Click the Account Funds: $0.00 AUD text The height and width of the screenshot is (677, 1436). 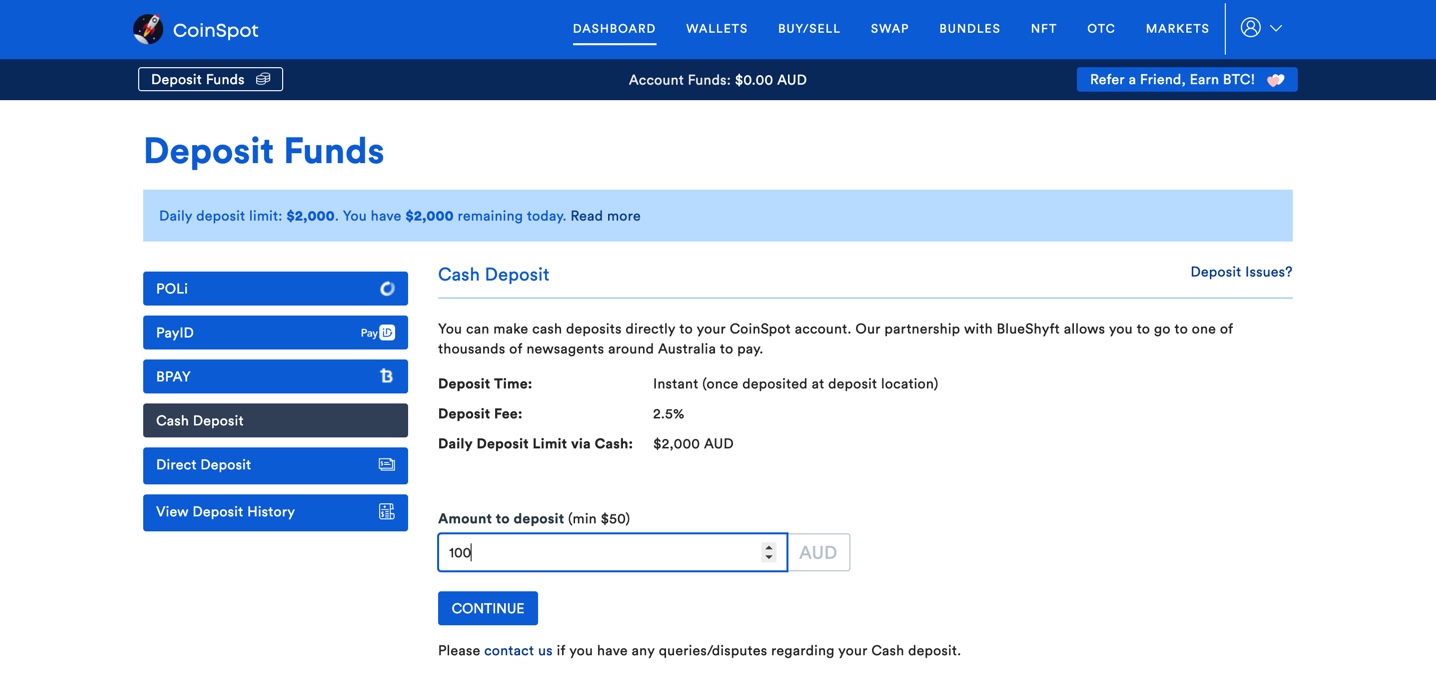click(718, 80)
